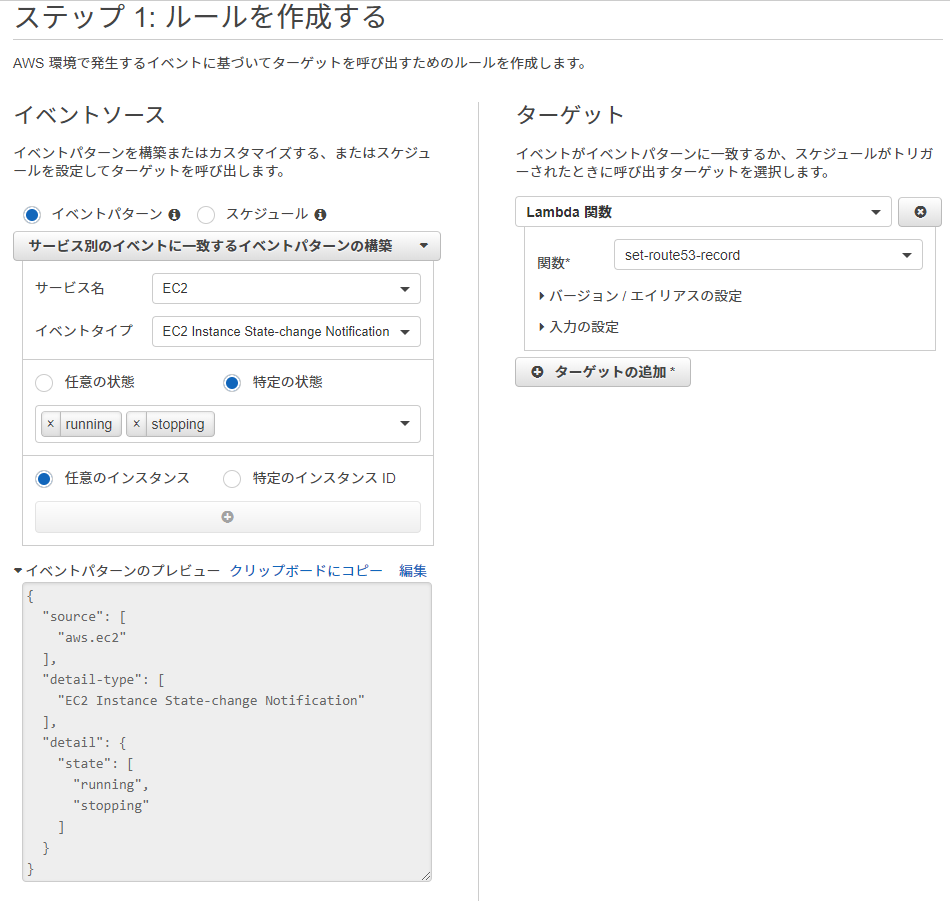950x901 pixels.
Task: Select the イベントパターン radio button
Action: point(32,214)
